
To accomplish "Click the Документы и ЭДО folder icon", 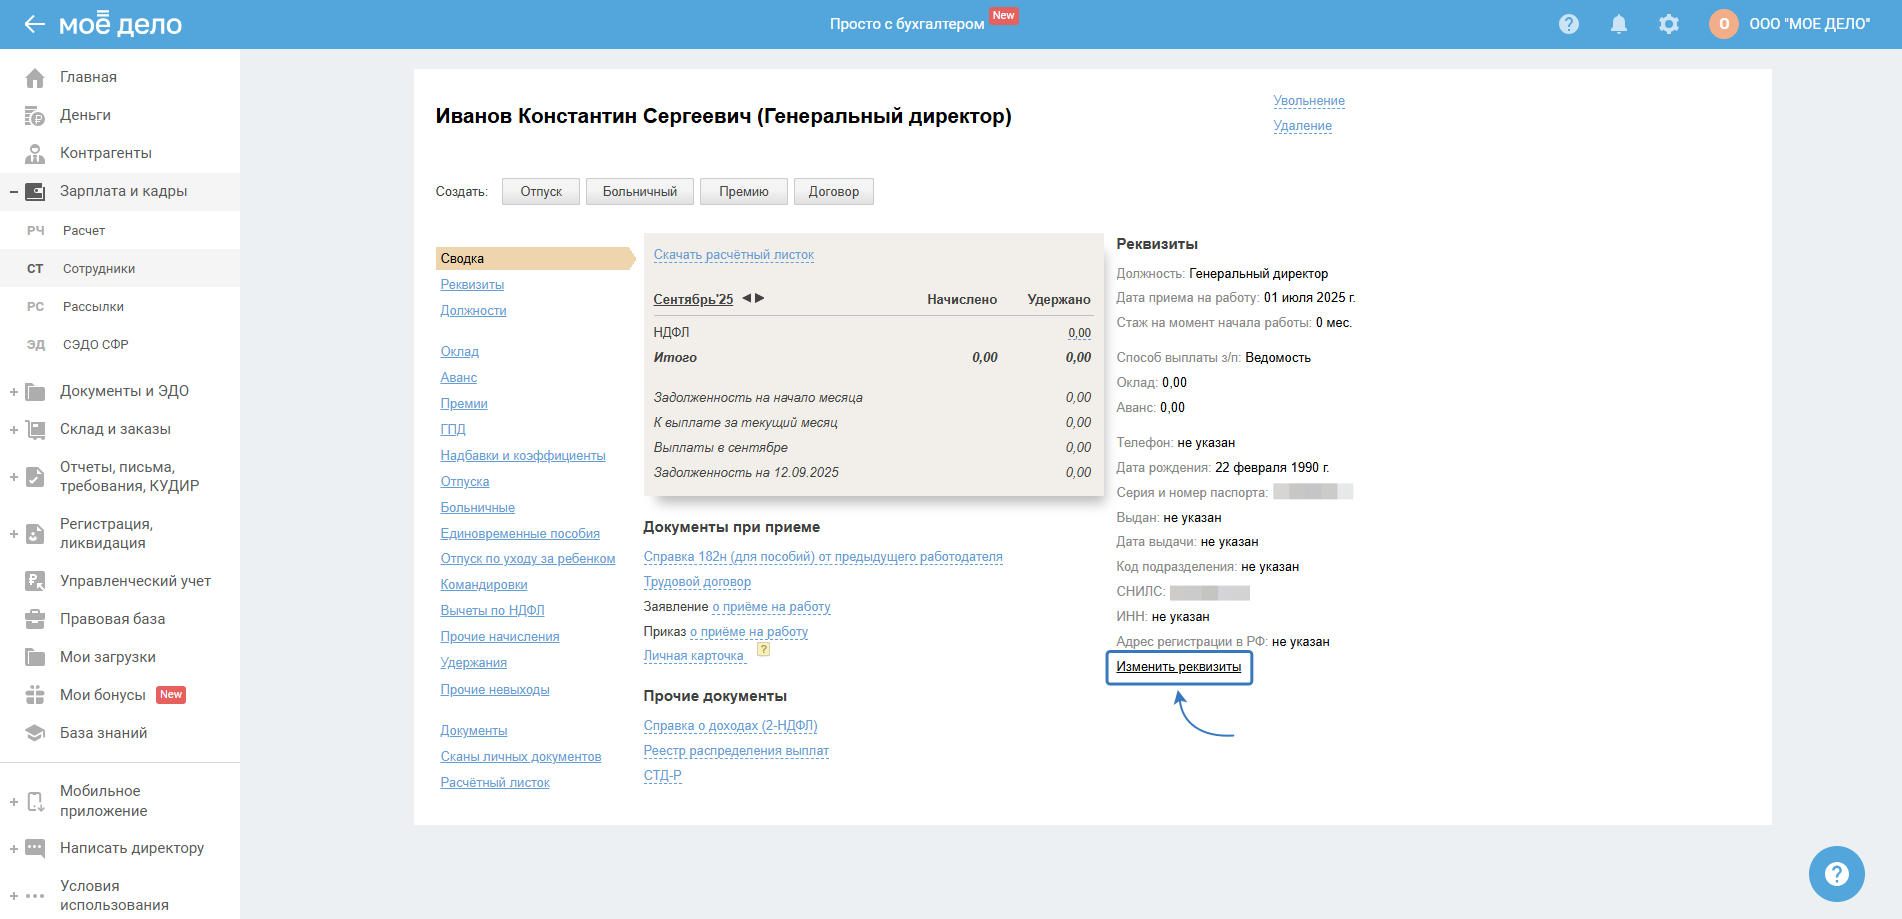I will pyautogui.click(x=35, y=391).
